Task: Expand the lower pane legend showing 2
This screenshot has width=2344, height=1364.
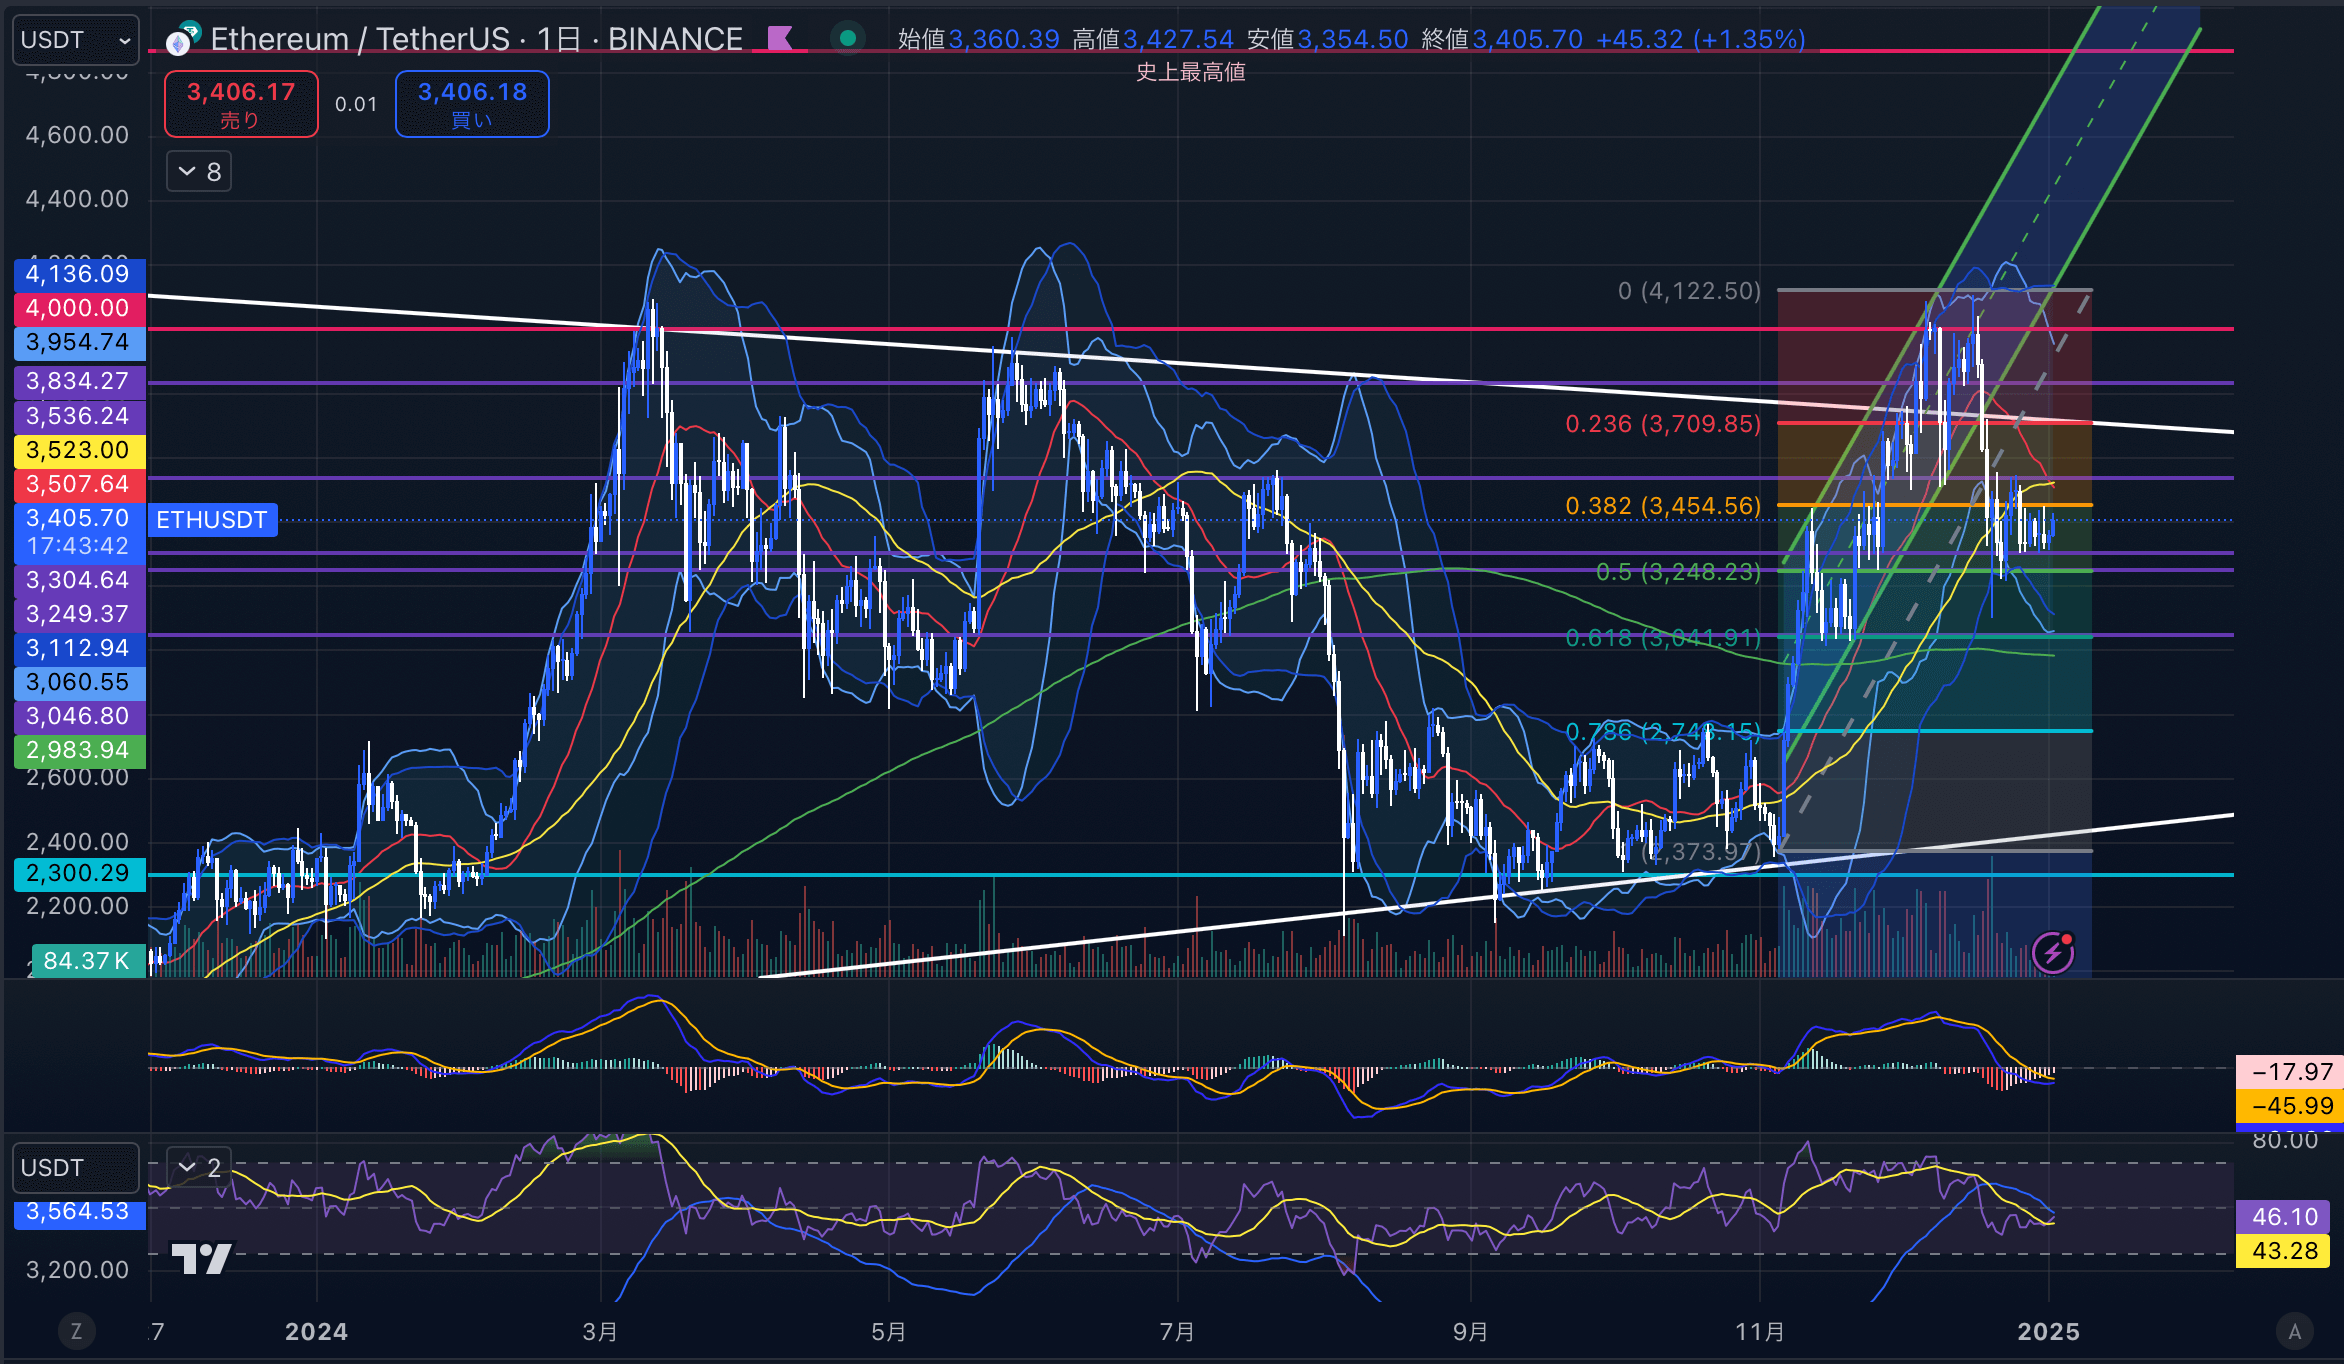Action: click(x=199, y=1167)
